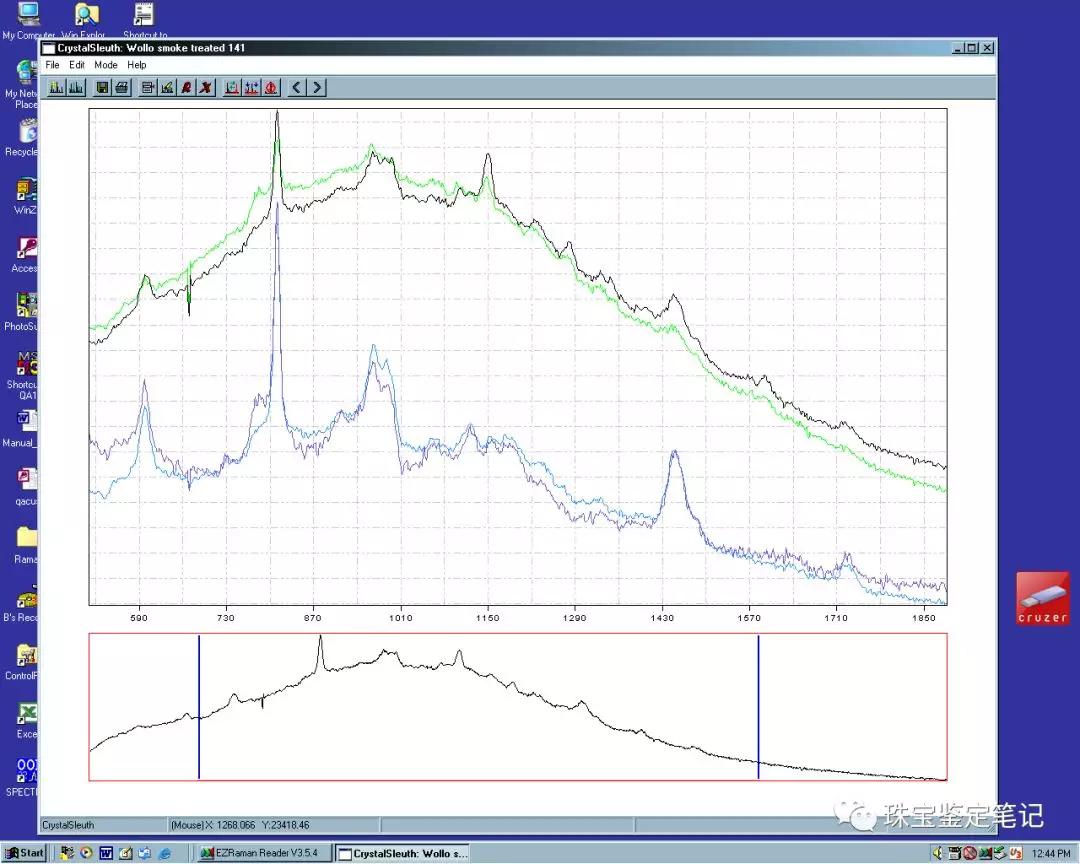Click the pencil-over-spectrum edit icon

coord(167,88)
